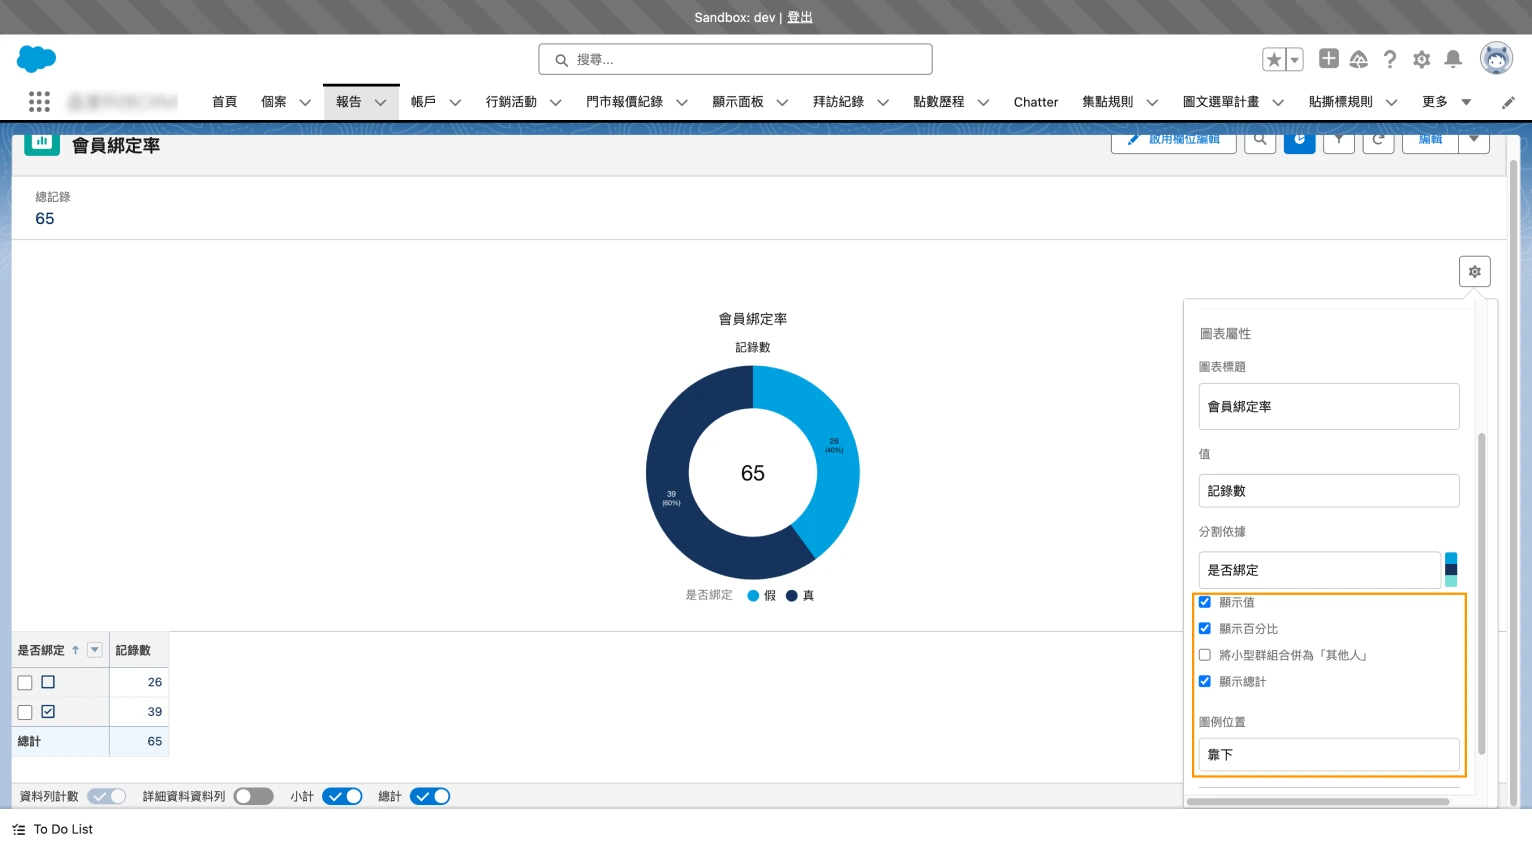Viewport: 1532px width, 850px height.
Task: Click the report filter funnel icon
Action: pyautogui.click(x=1338, y=141)
